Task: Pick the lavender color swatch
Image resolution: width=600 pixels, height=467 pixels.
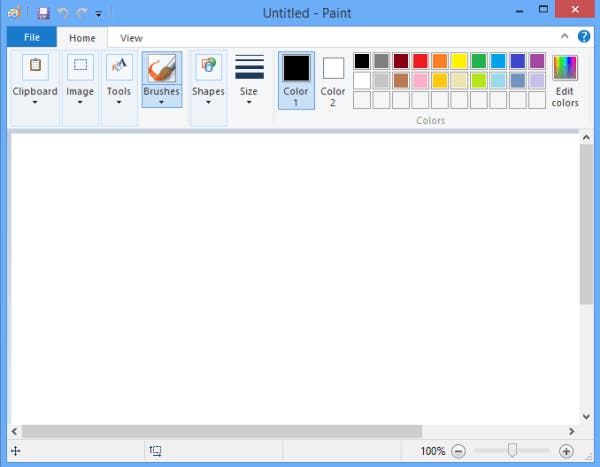Action: (537, 81)
